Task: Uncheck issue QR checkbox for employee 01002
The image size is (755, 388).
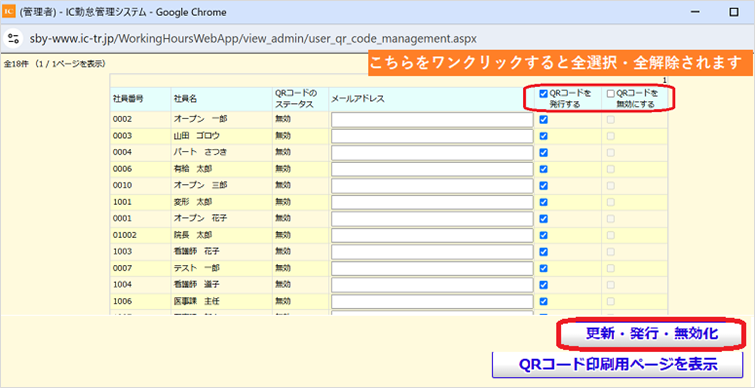Action: point(544,235)
